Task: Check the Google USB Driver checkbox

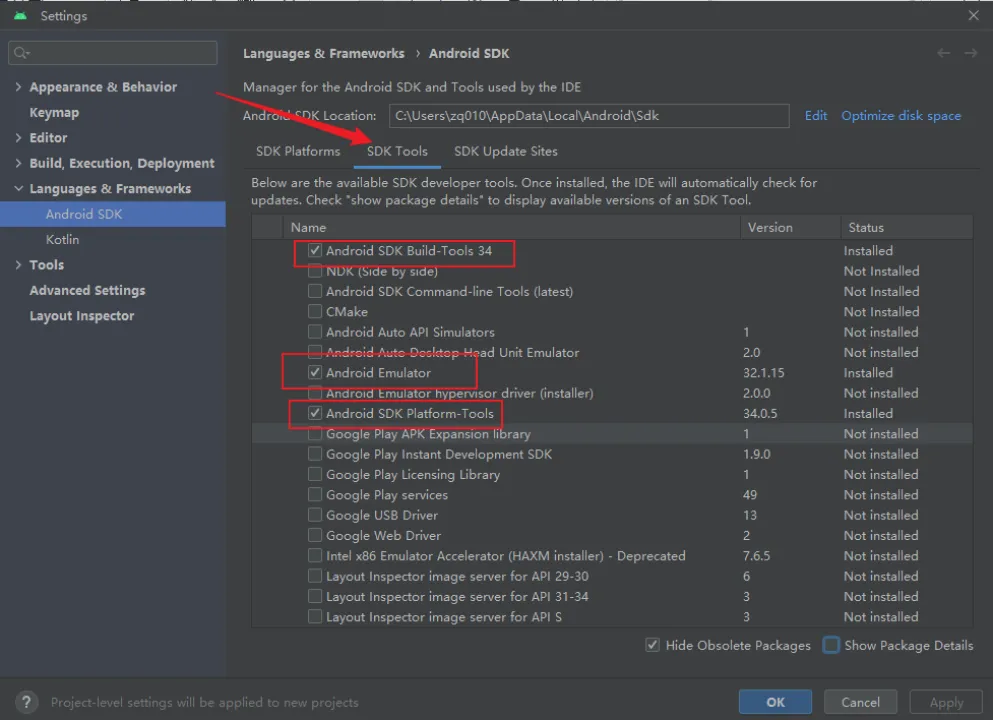Action: [315, 515]
